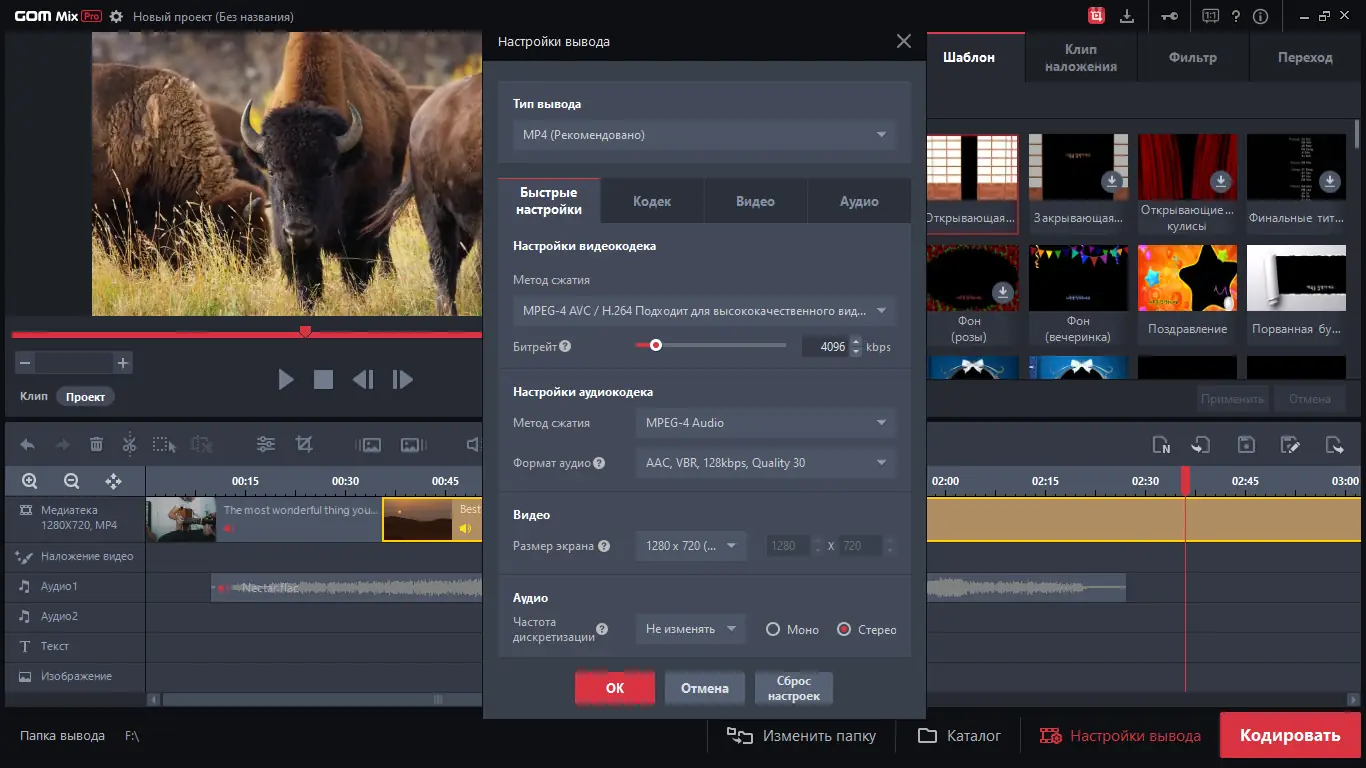Click Сброс настроек to reset settings
Viewport: 1366px width, 768px height.
[x=794, y=688]
